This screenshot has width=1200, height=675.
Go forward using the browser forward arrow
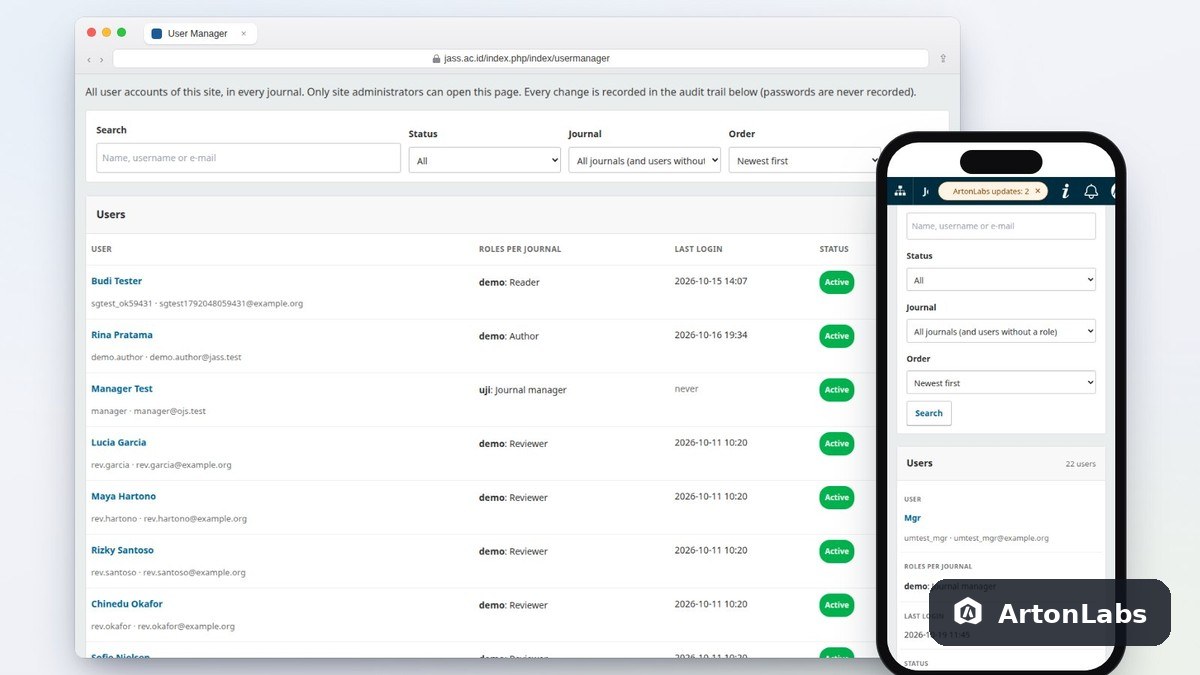[102, 59]
